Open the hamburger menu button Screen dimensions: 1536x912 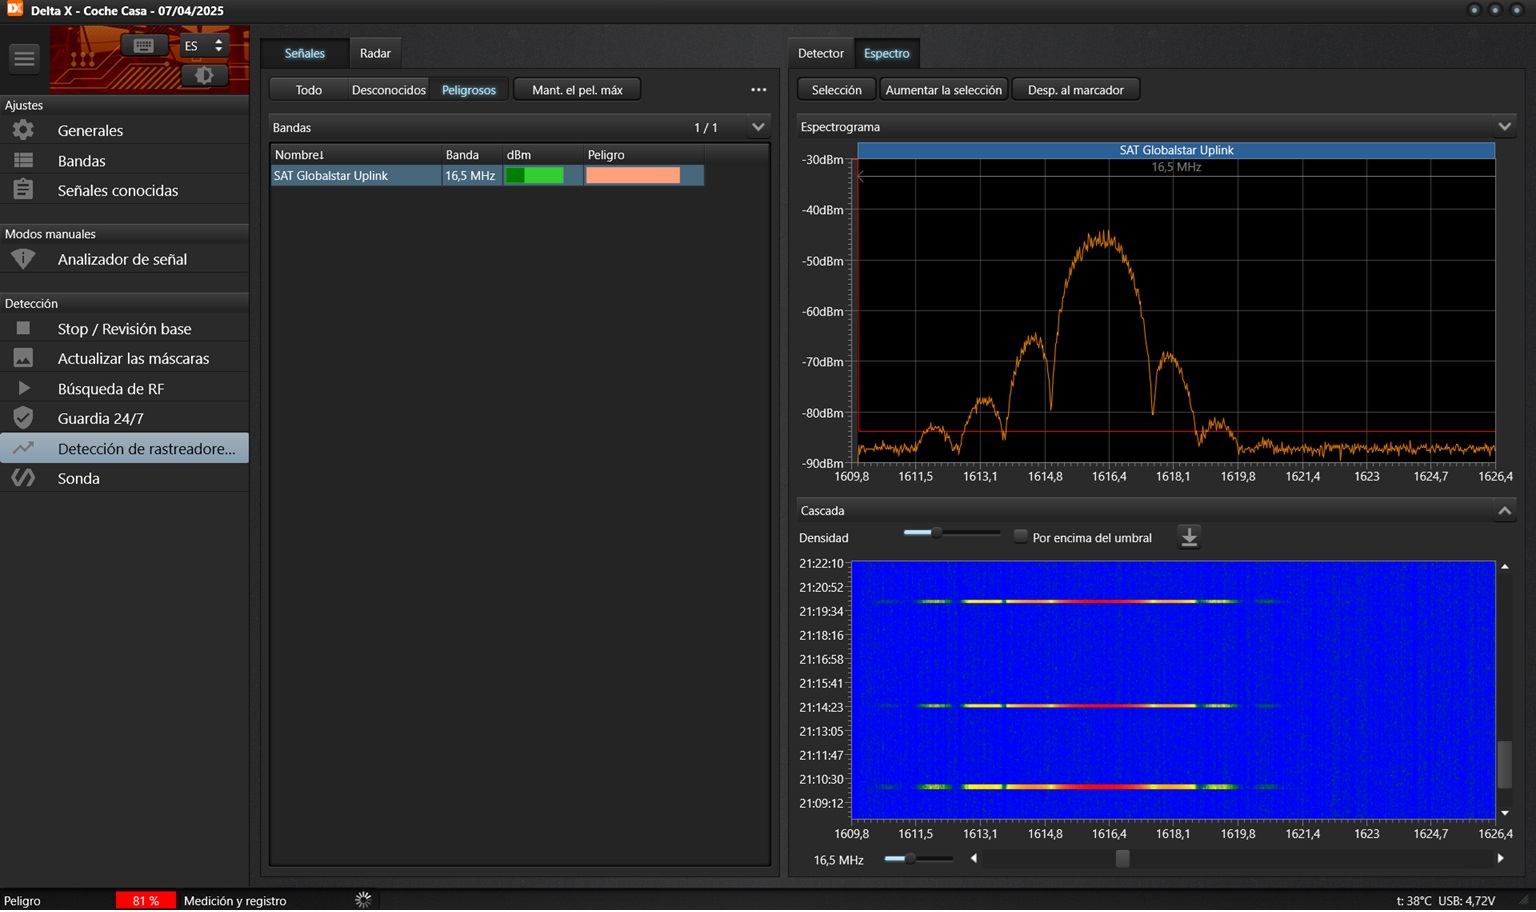[24, 58]
